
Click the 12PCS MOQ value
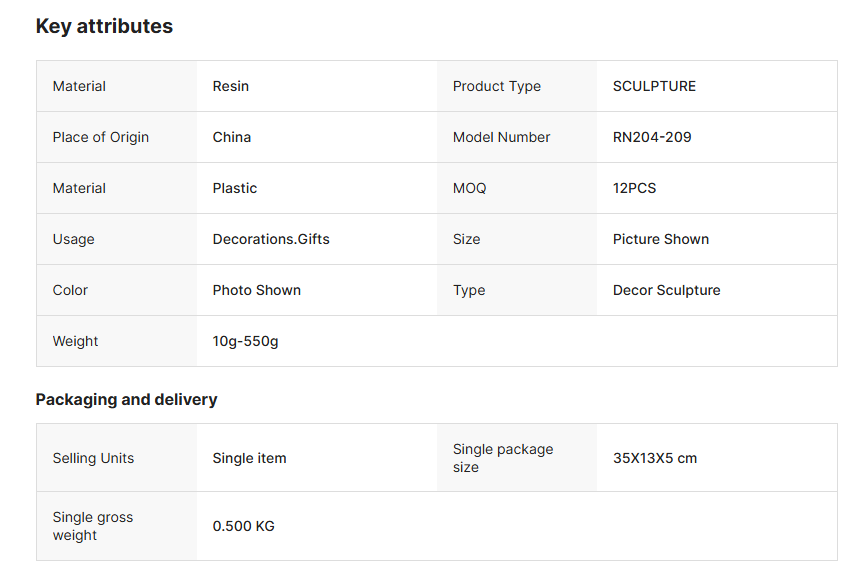(x=634, y=188)
